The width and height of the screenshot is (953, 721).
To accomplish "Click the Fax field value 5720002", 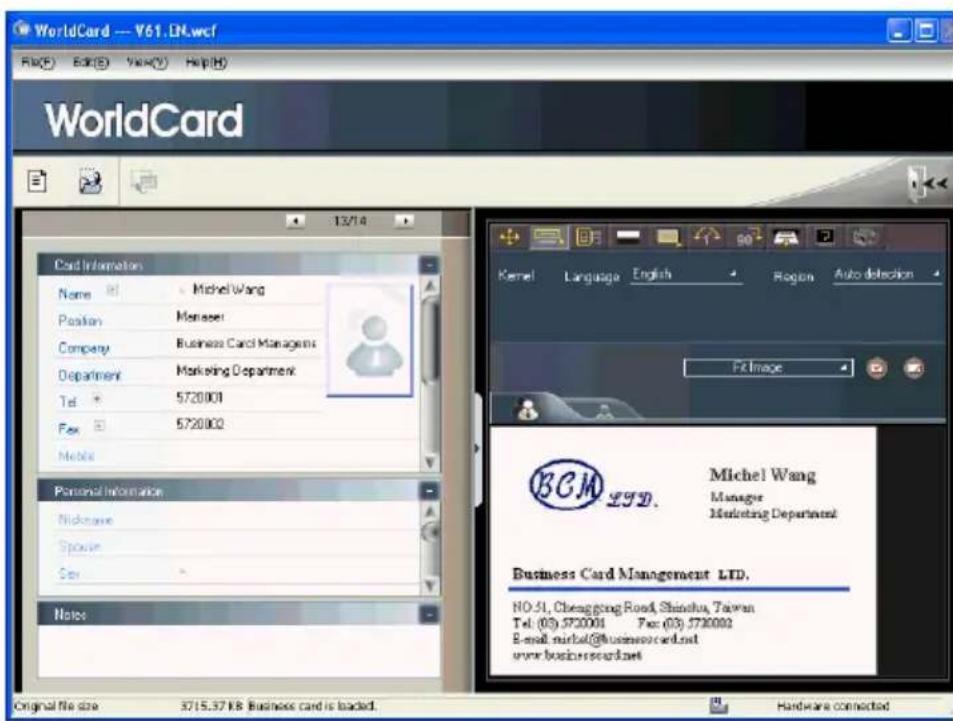I will coord(248,424).
